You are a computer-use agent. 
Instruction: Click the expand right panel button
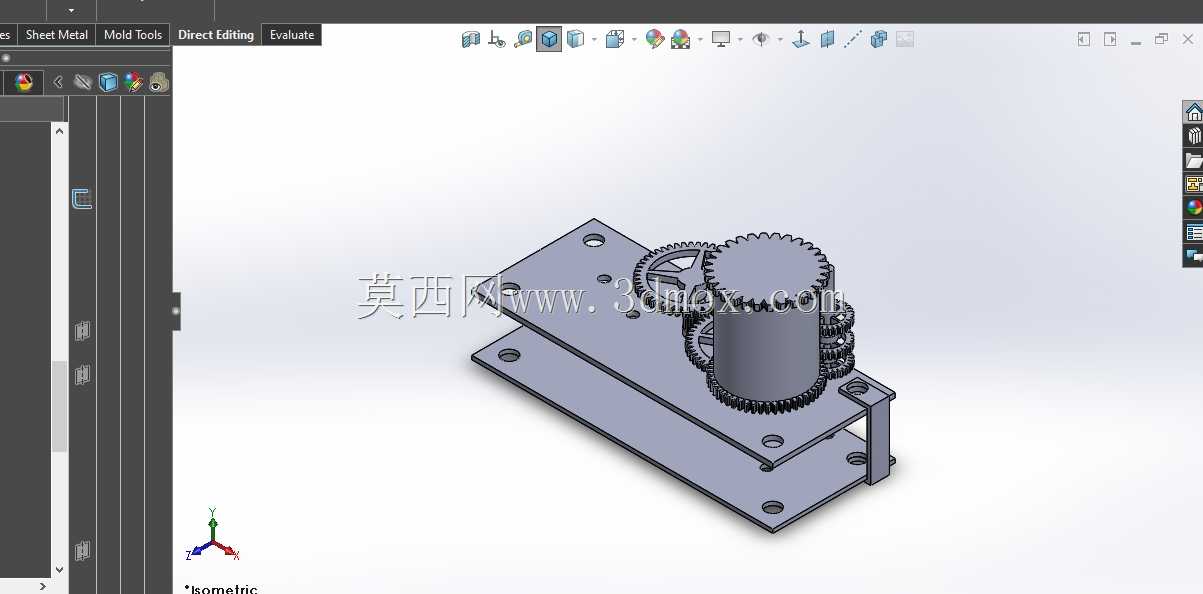click(1110, 39)
